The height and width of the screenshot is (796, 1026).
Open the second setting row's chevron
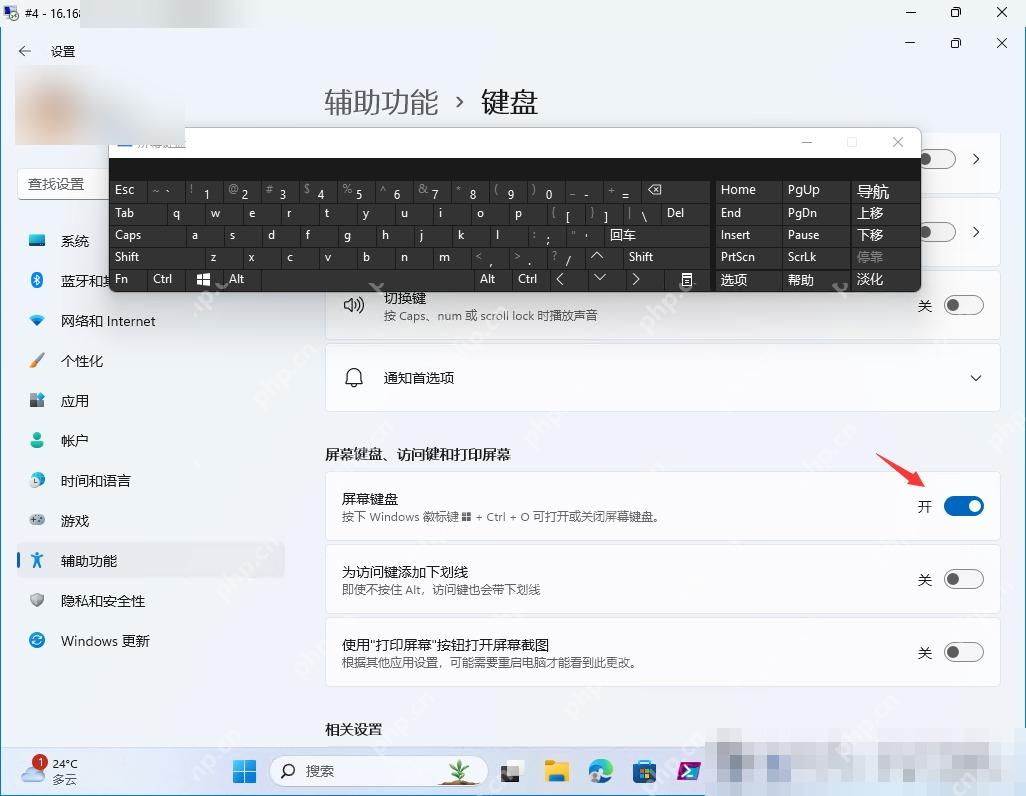click(976, 232)
